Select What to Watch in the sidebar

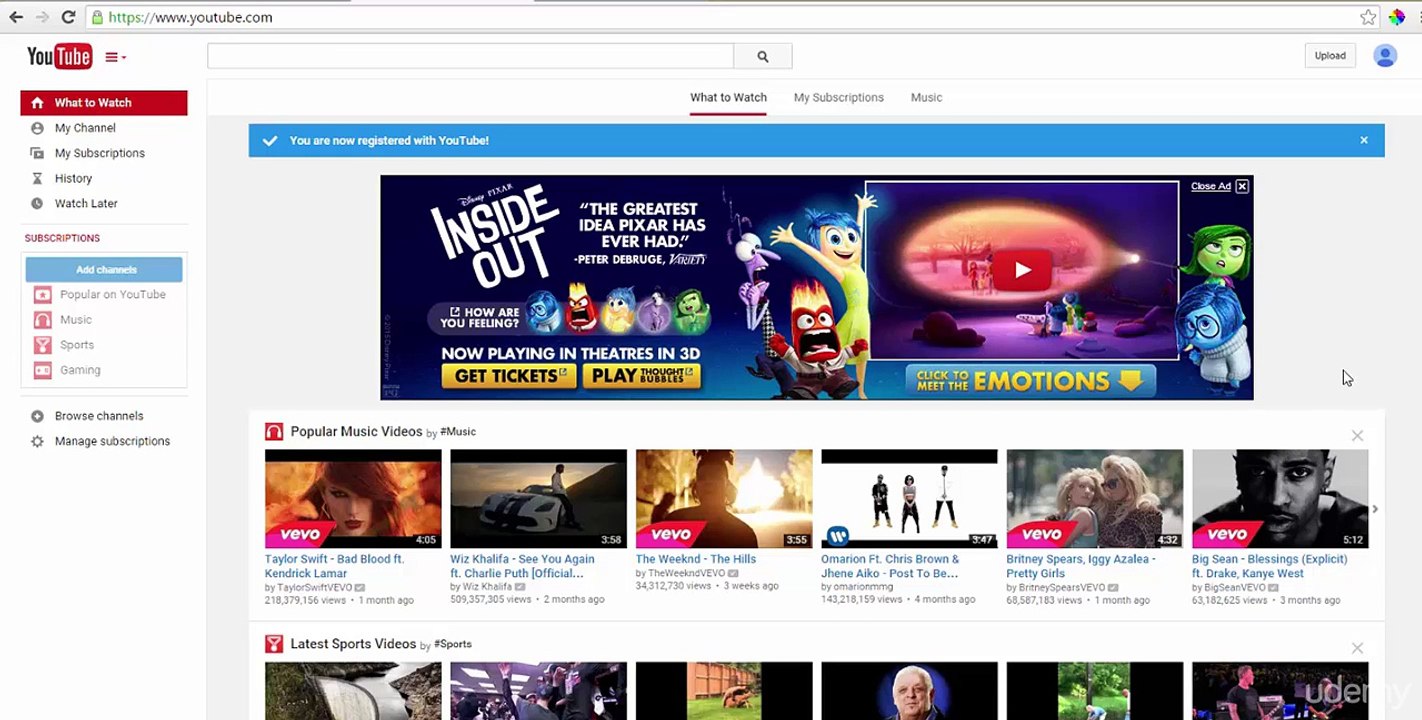tap(104, 103)
